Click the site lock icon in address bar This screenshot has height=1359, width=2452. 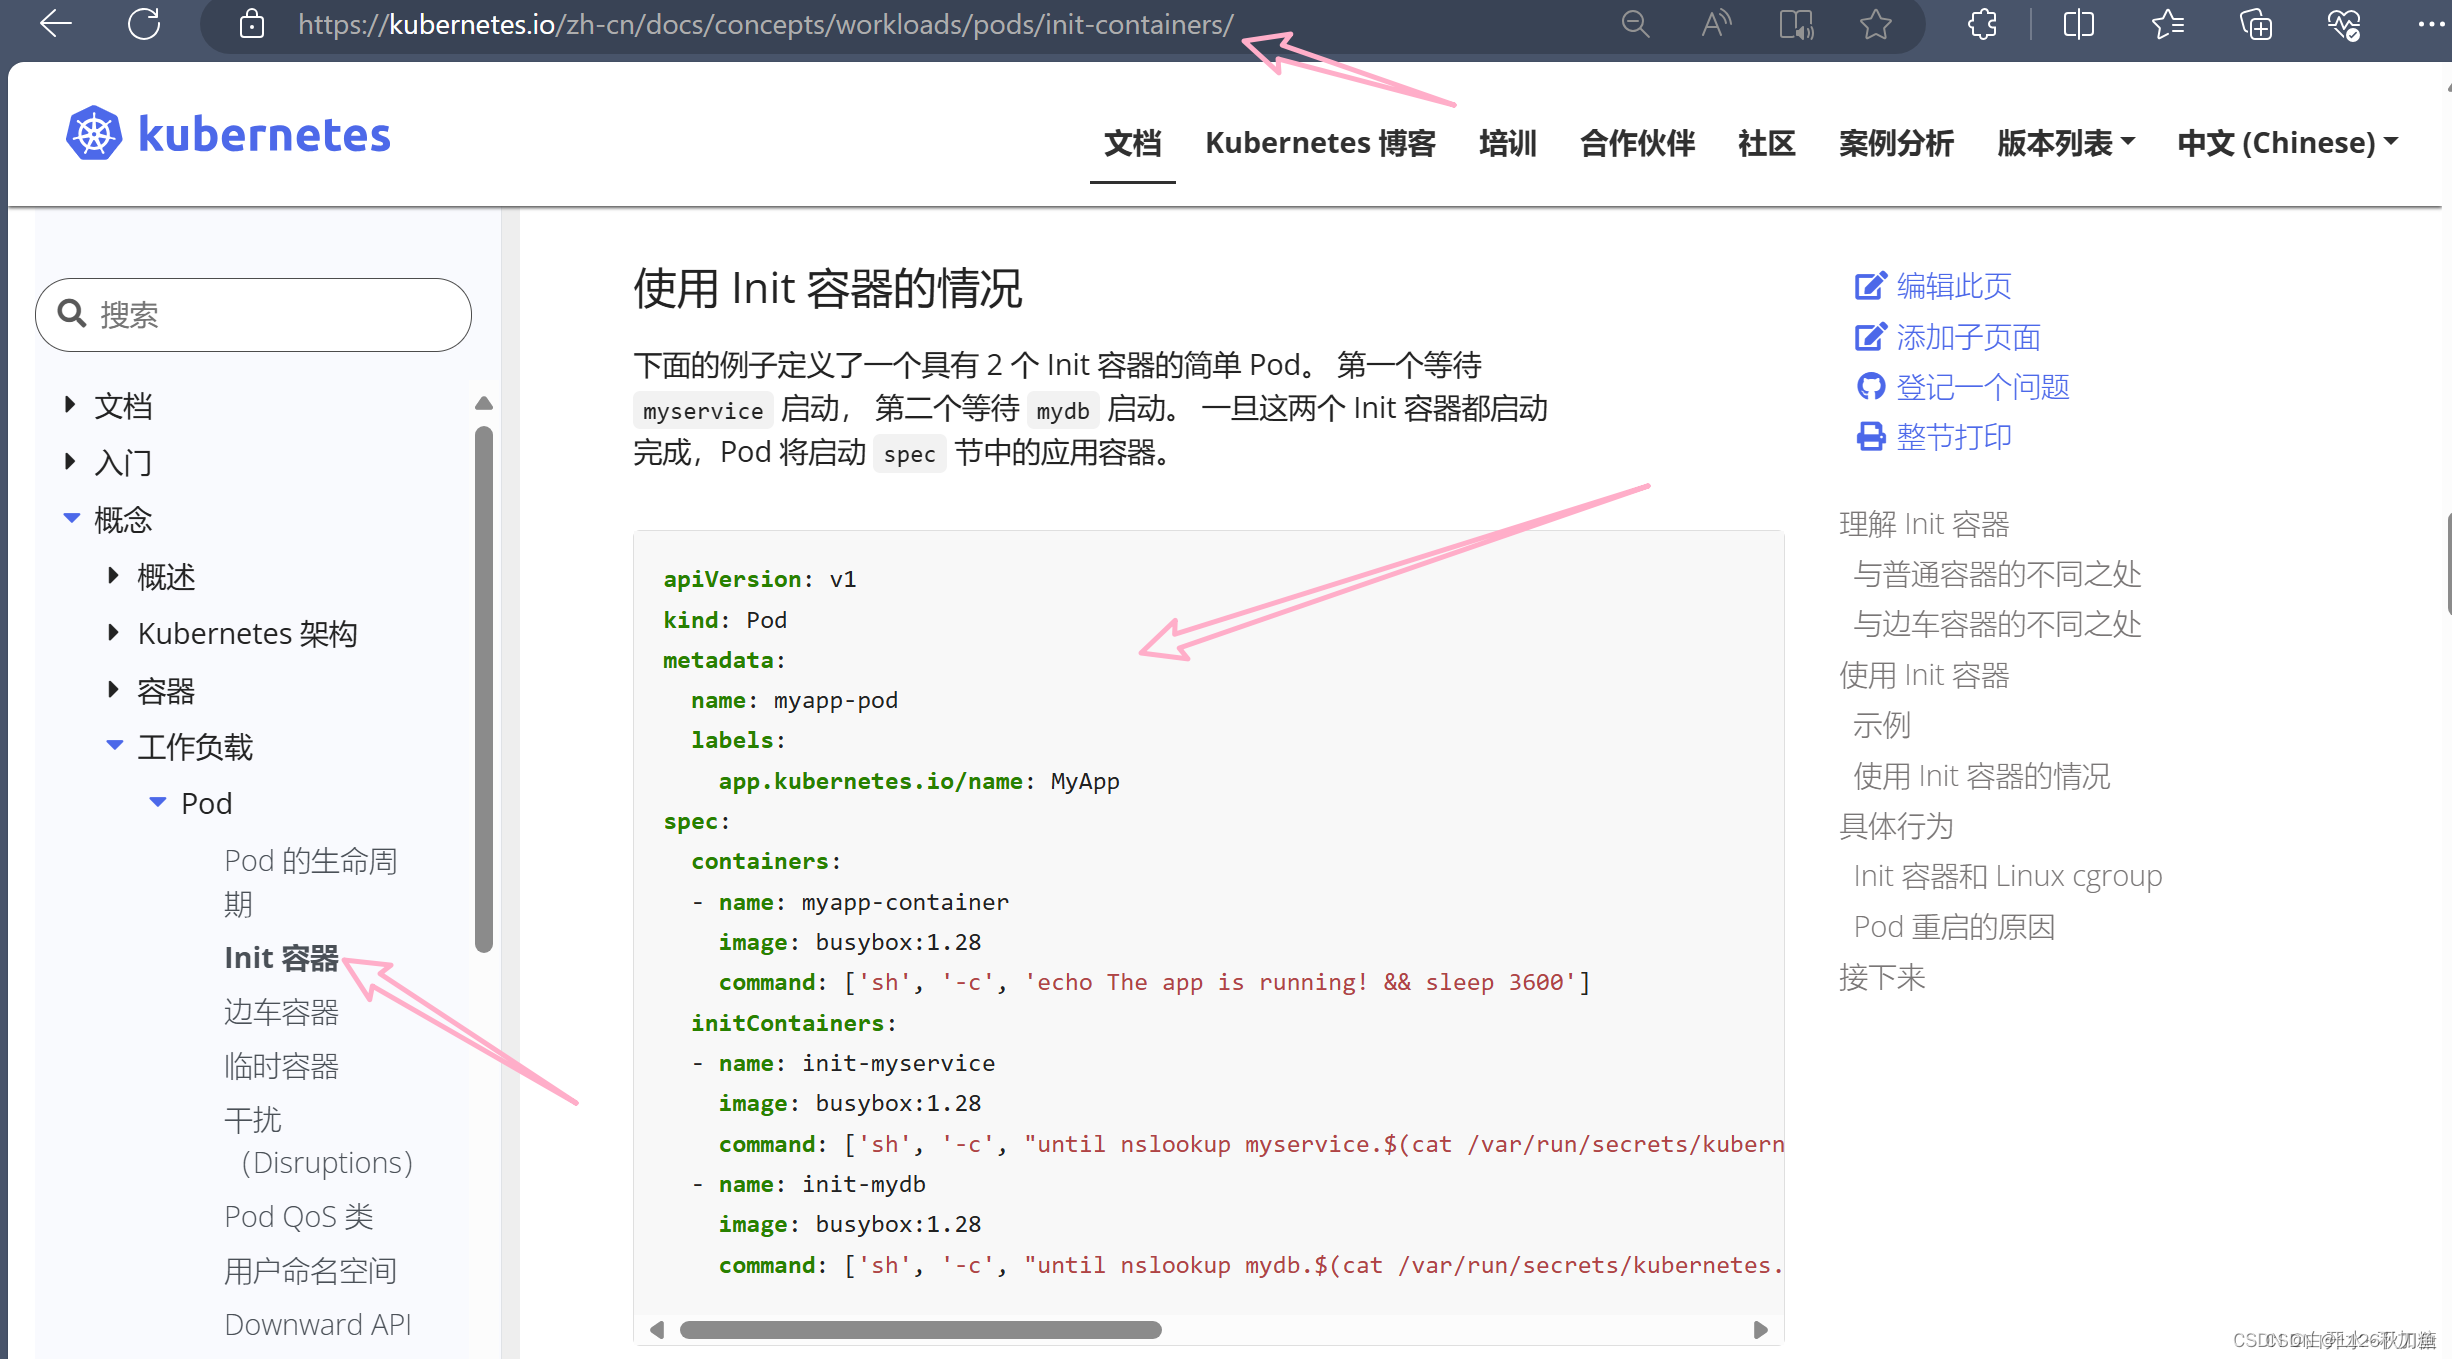click(x=252, y=23)
